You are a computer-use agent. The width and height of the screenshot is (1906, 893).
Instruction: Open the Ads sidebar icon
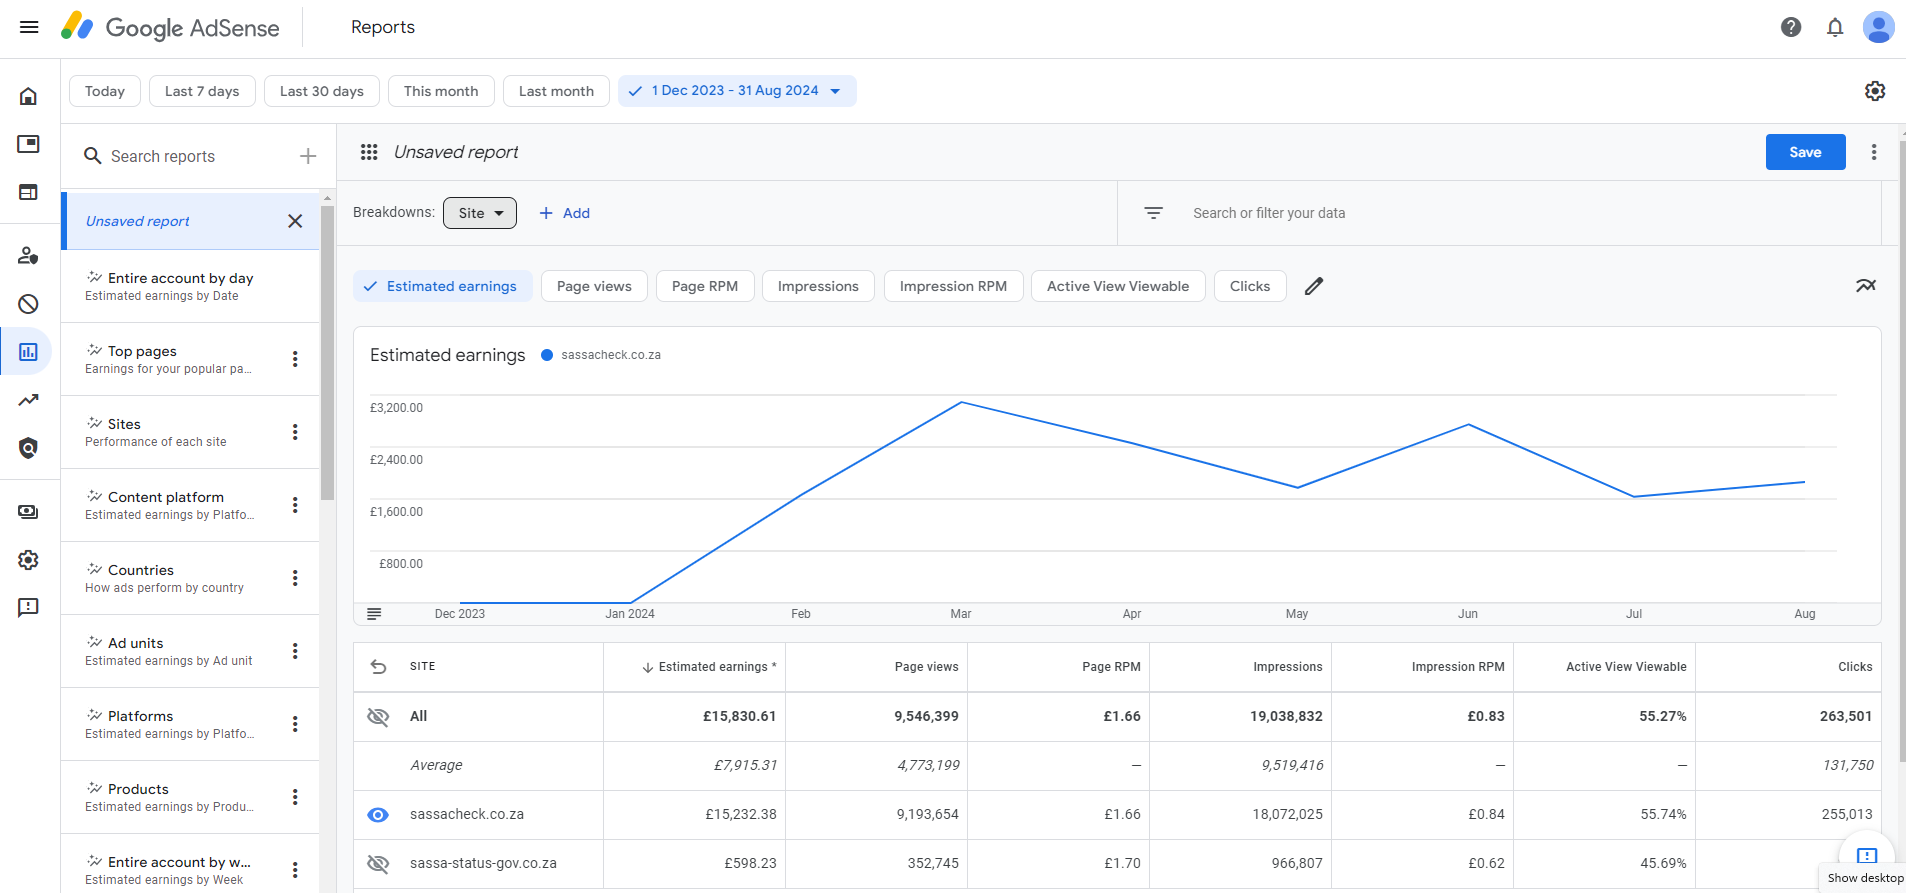(28, 144)
